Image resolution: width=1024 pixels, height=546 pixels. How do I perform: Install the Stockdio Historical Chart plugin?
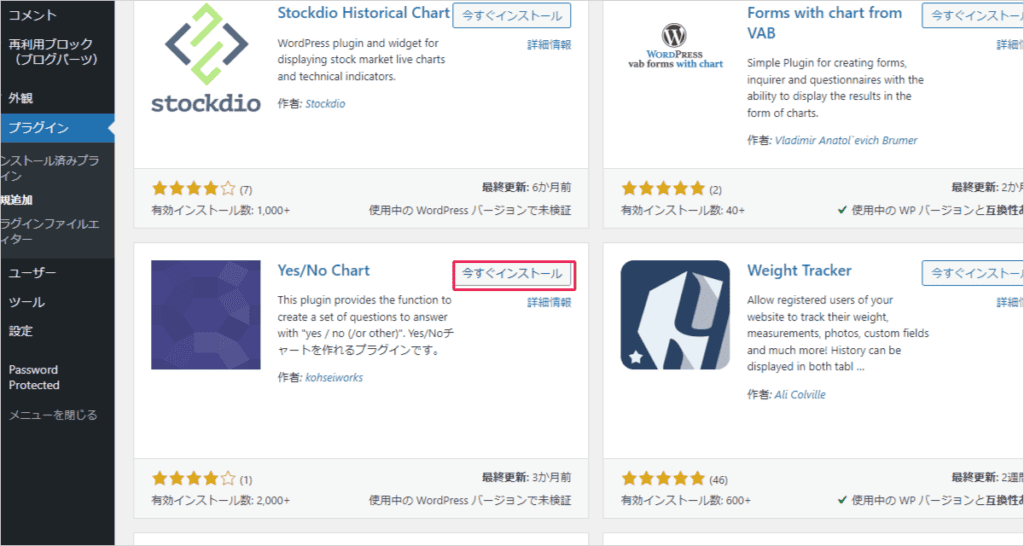pyautogui.click(x=512, y=16)
